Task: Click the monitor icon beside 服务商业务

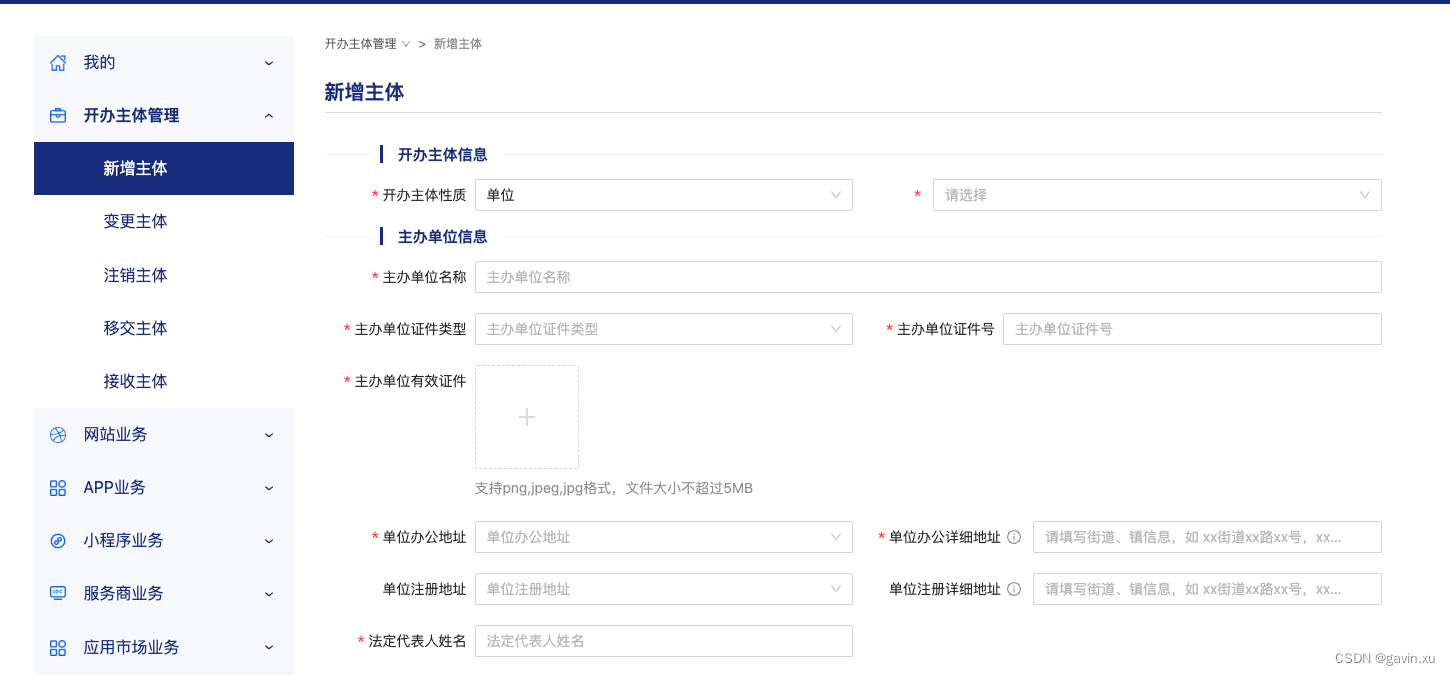Action: point(58,594)
